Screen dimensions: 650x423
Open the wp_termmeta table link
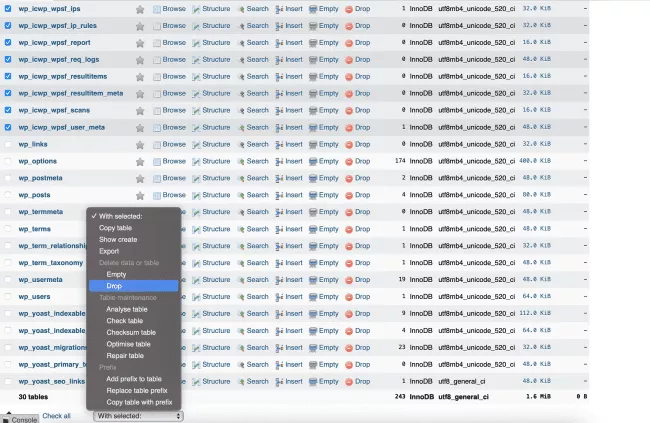point(40,212)
